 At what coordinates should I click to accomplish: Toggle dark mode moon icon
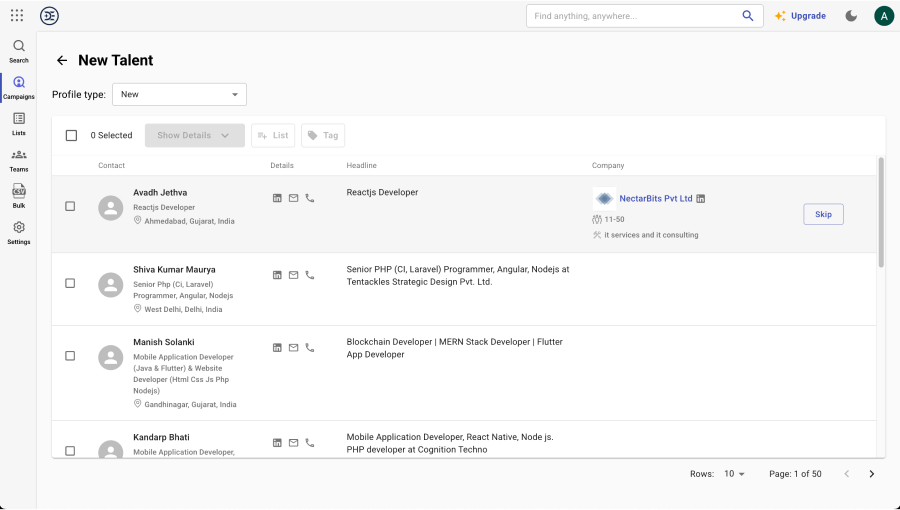851,15
